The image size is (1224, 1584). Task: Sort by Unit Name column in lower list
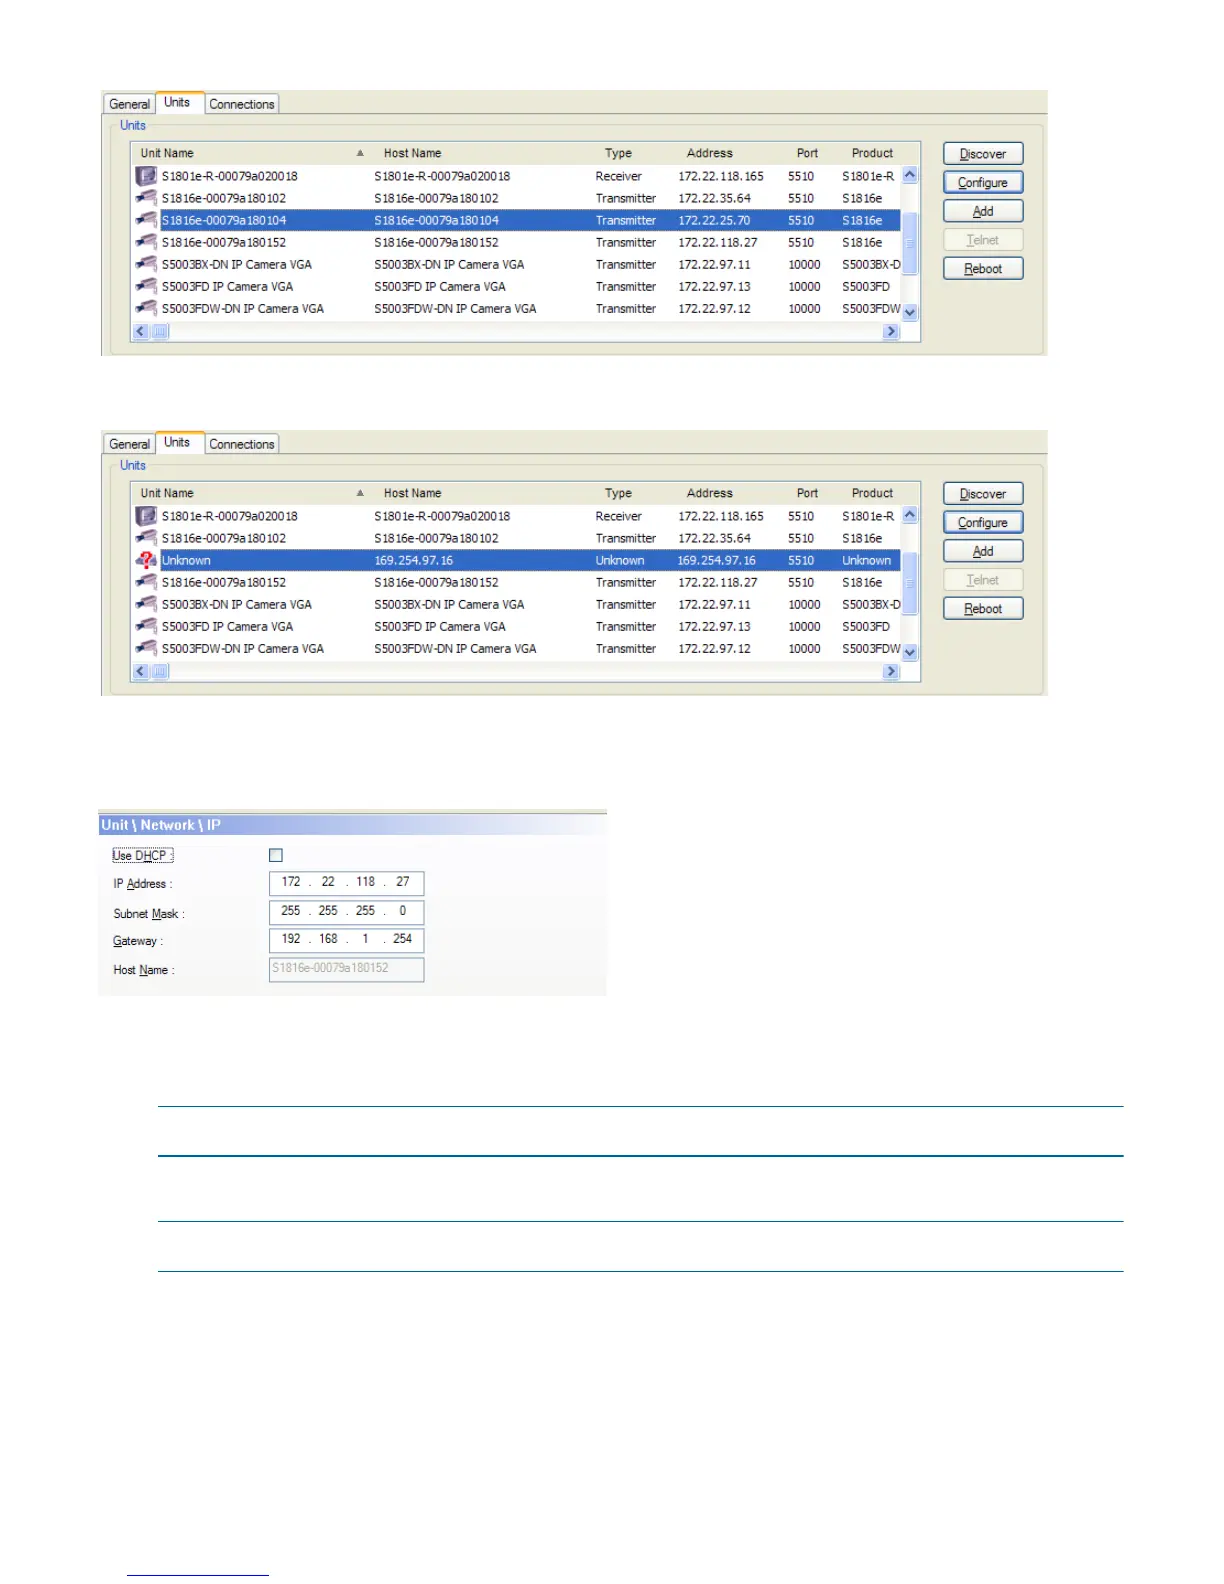pyautogui.click(x=252, y=493)
